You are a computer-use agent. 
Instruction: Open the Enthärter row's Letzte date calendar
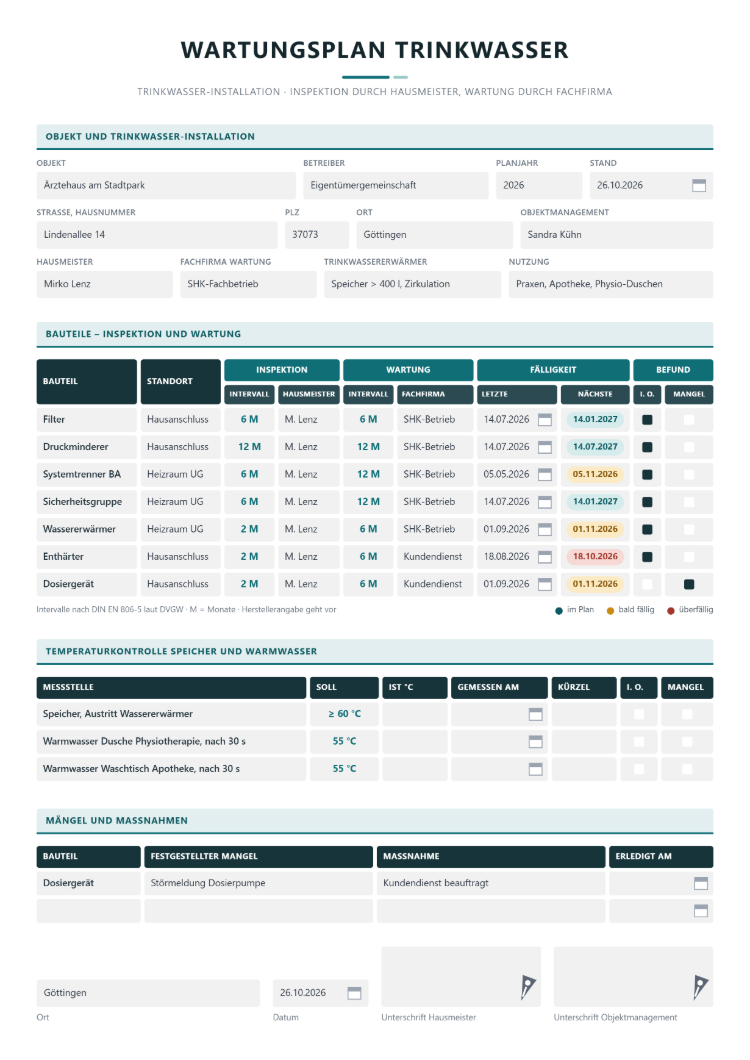click(544, 557)
